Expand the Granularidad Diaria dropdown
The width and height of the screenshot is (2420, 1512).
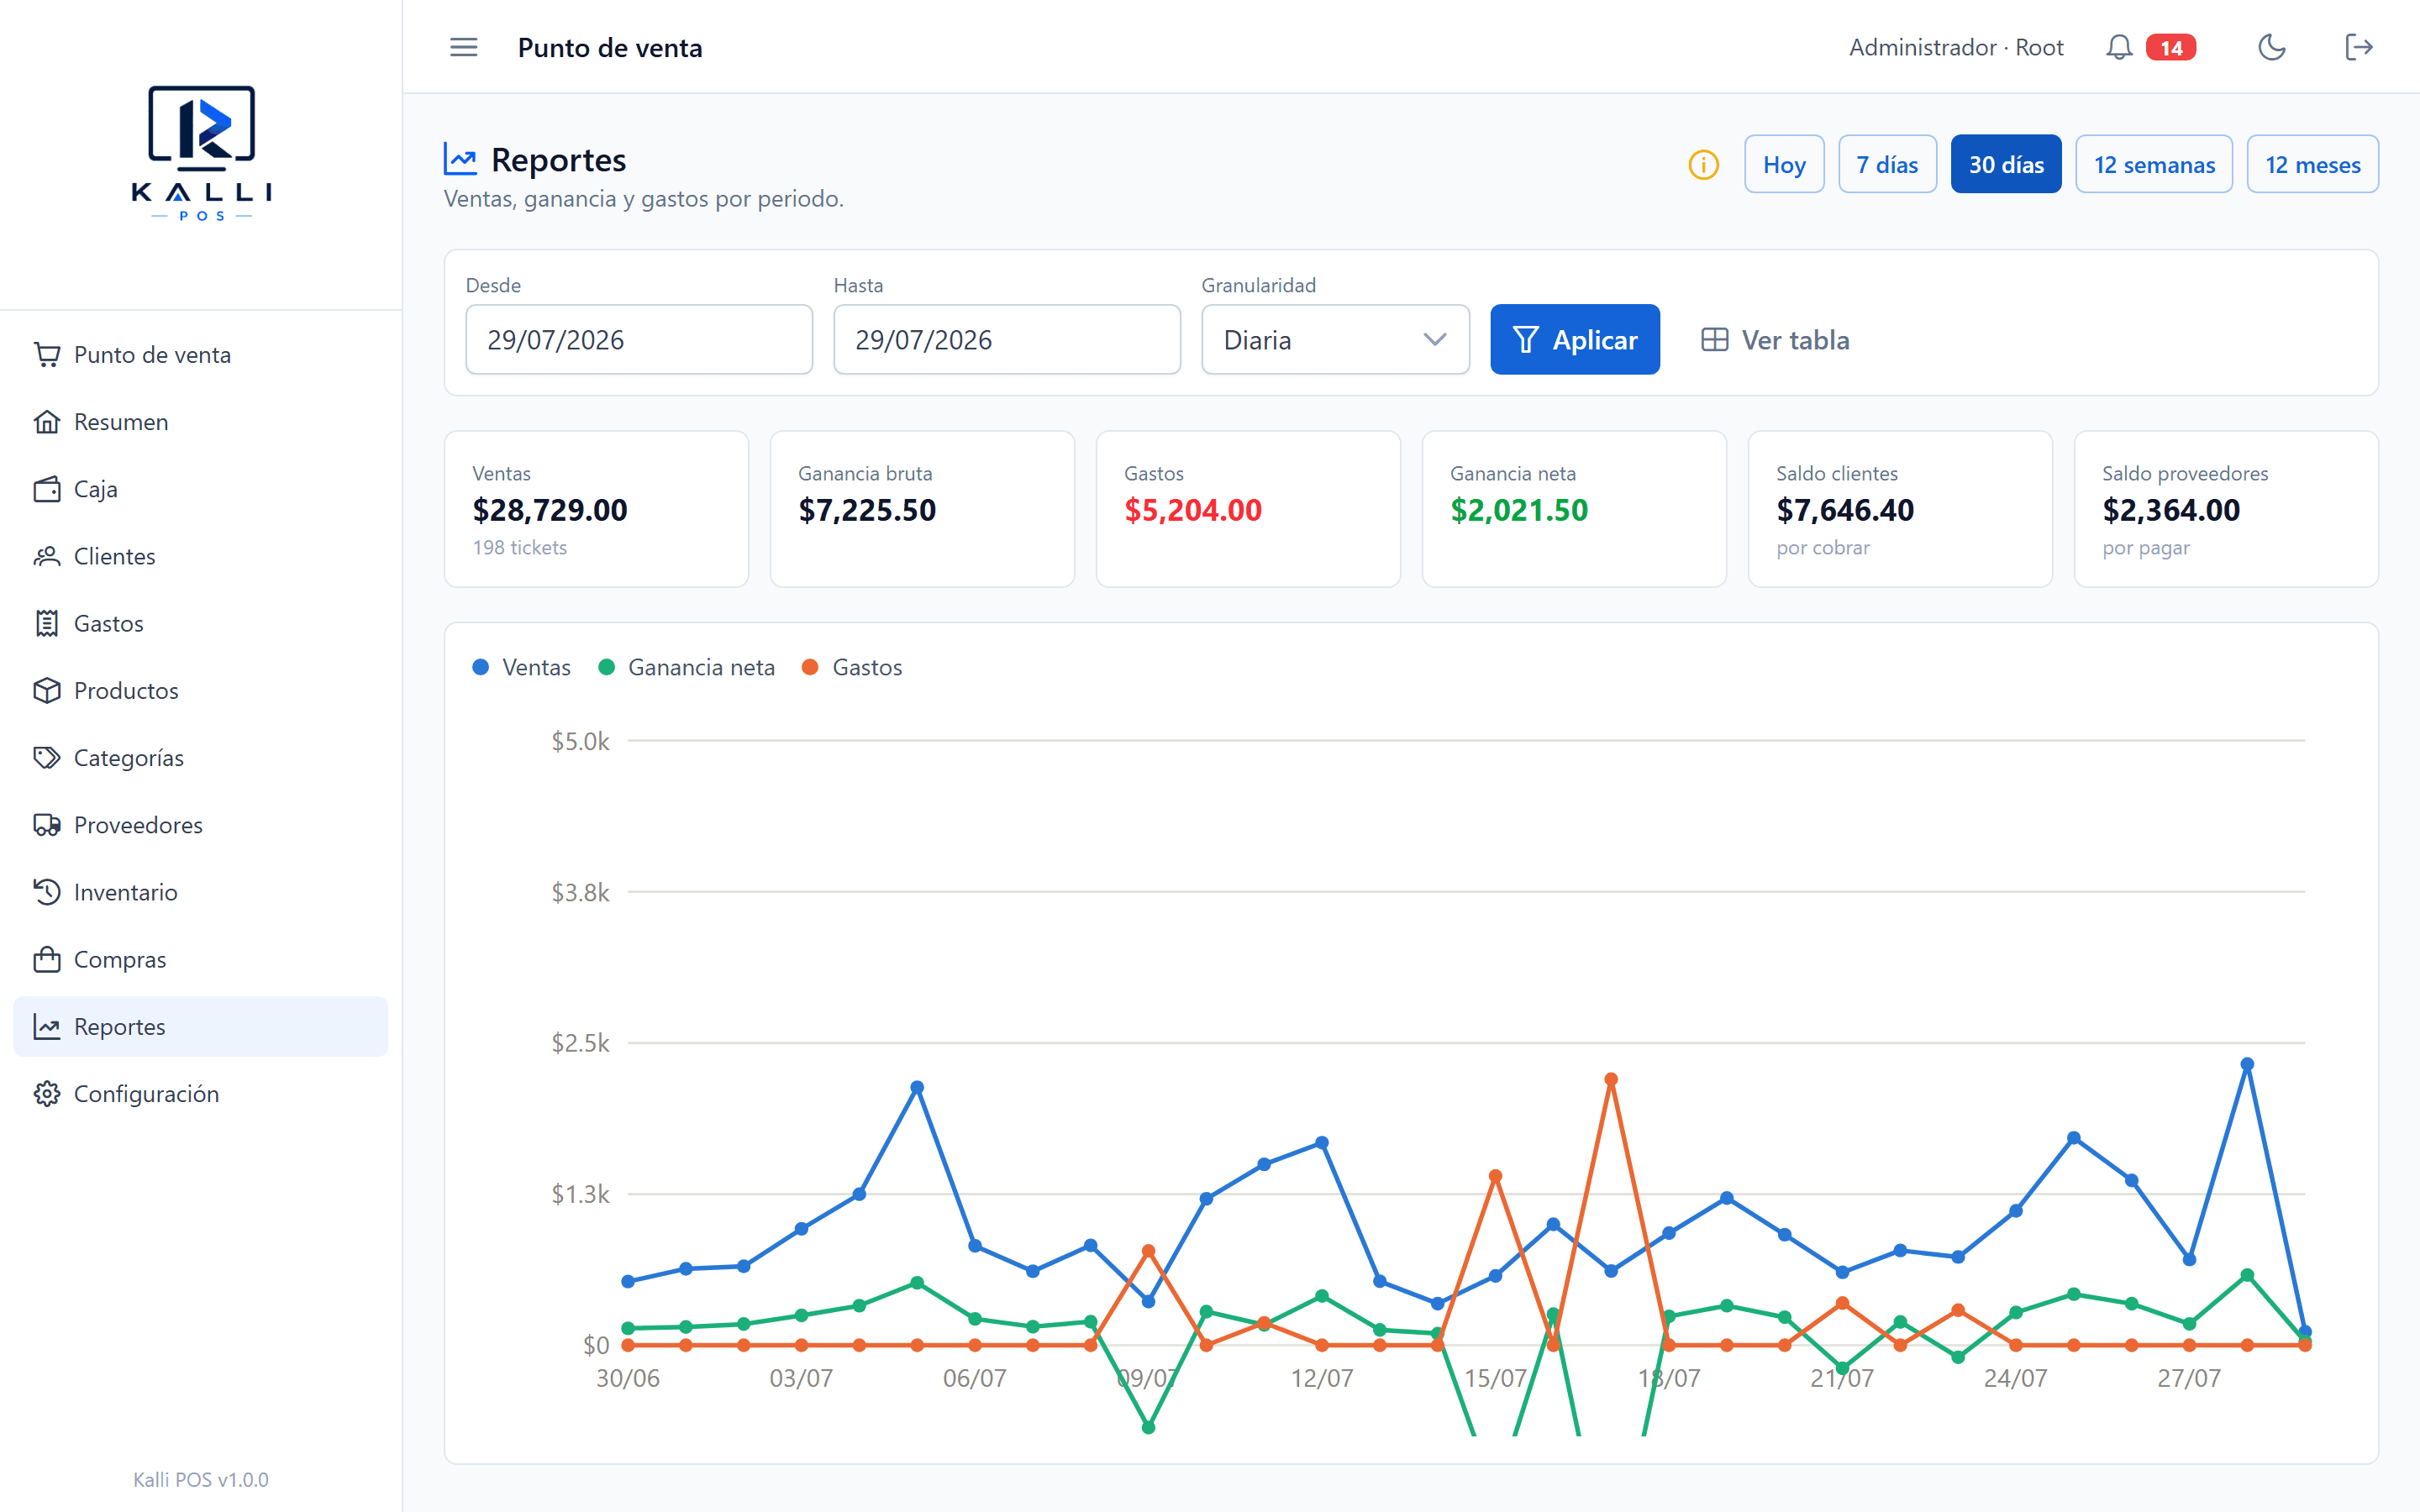pyautogui.click(x=1335, y=340)
